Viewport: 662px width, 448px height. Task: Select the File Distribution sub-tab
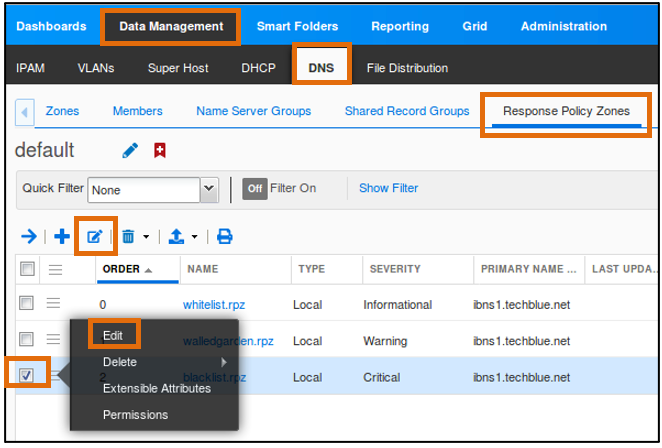point(407,68)
